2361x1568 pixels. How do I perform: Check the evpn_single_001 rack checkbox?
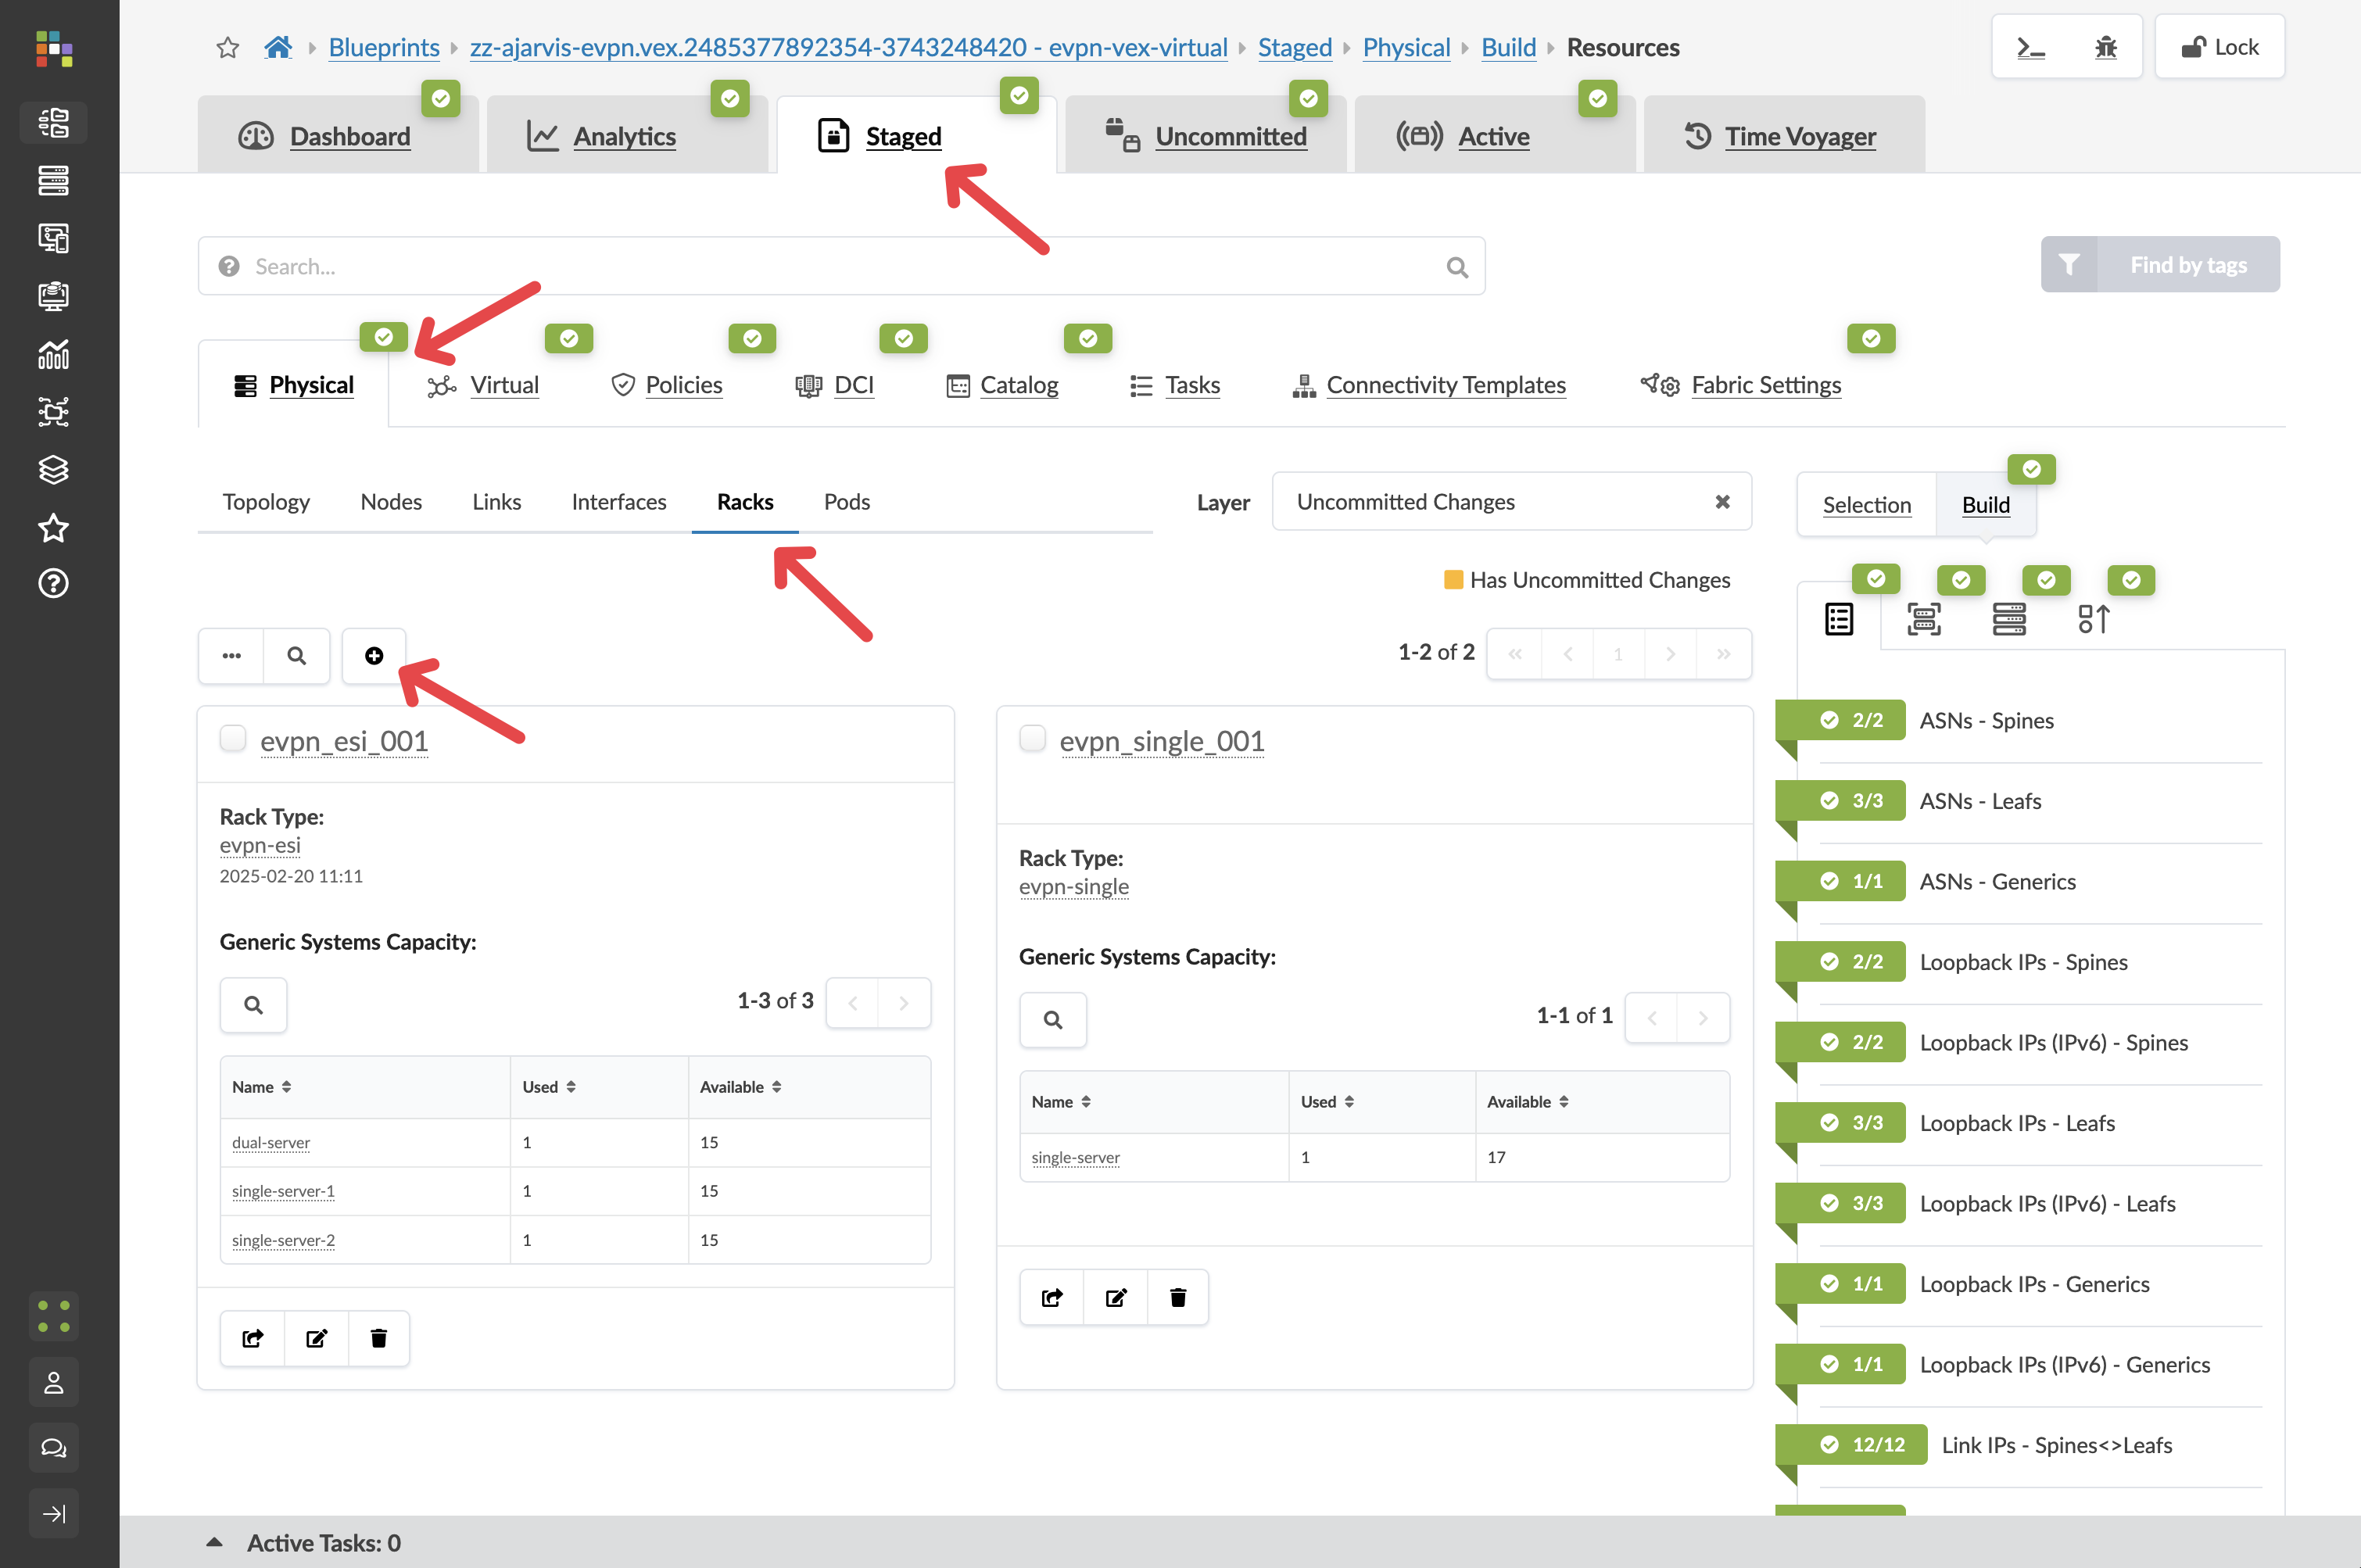coord(1032,739)
